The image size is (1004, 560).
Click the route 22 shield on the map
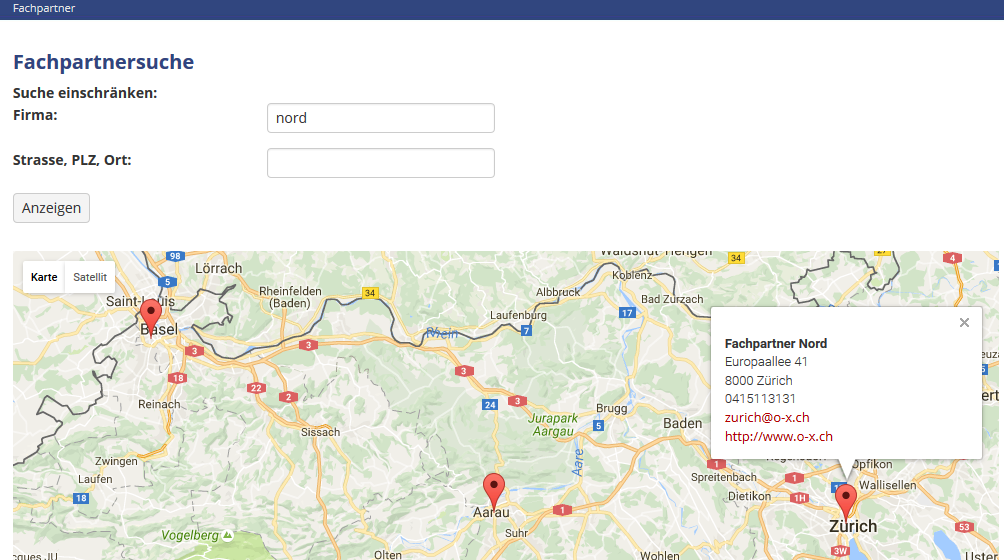click(x=256, y=388)
